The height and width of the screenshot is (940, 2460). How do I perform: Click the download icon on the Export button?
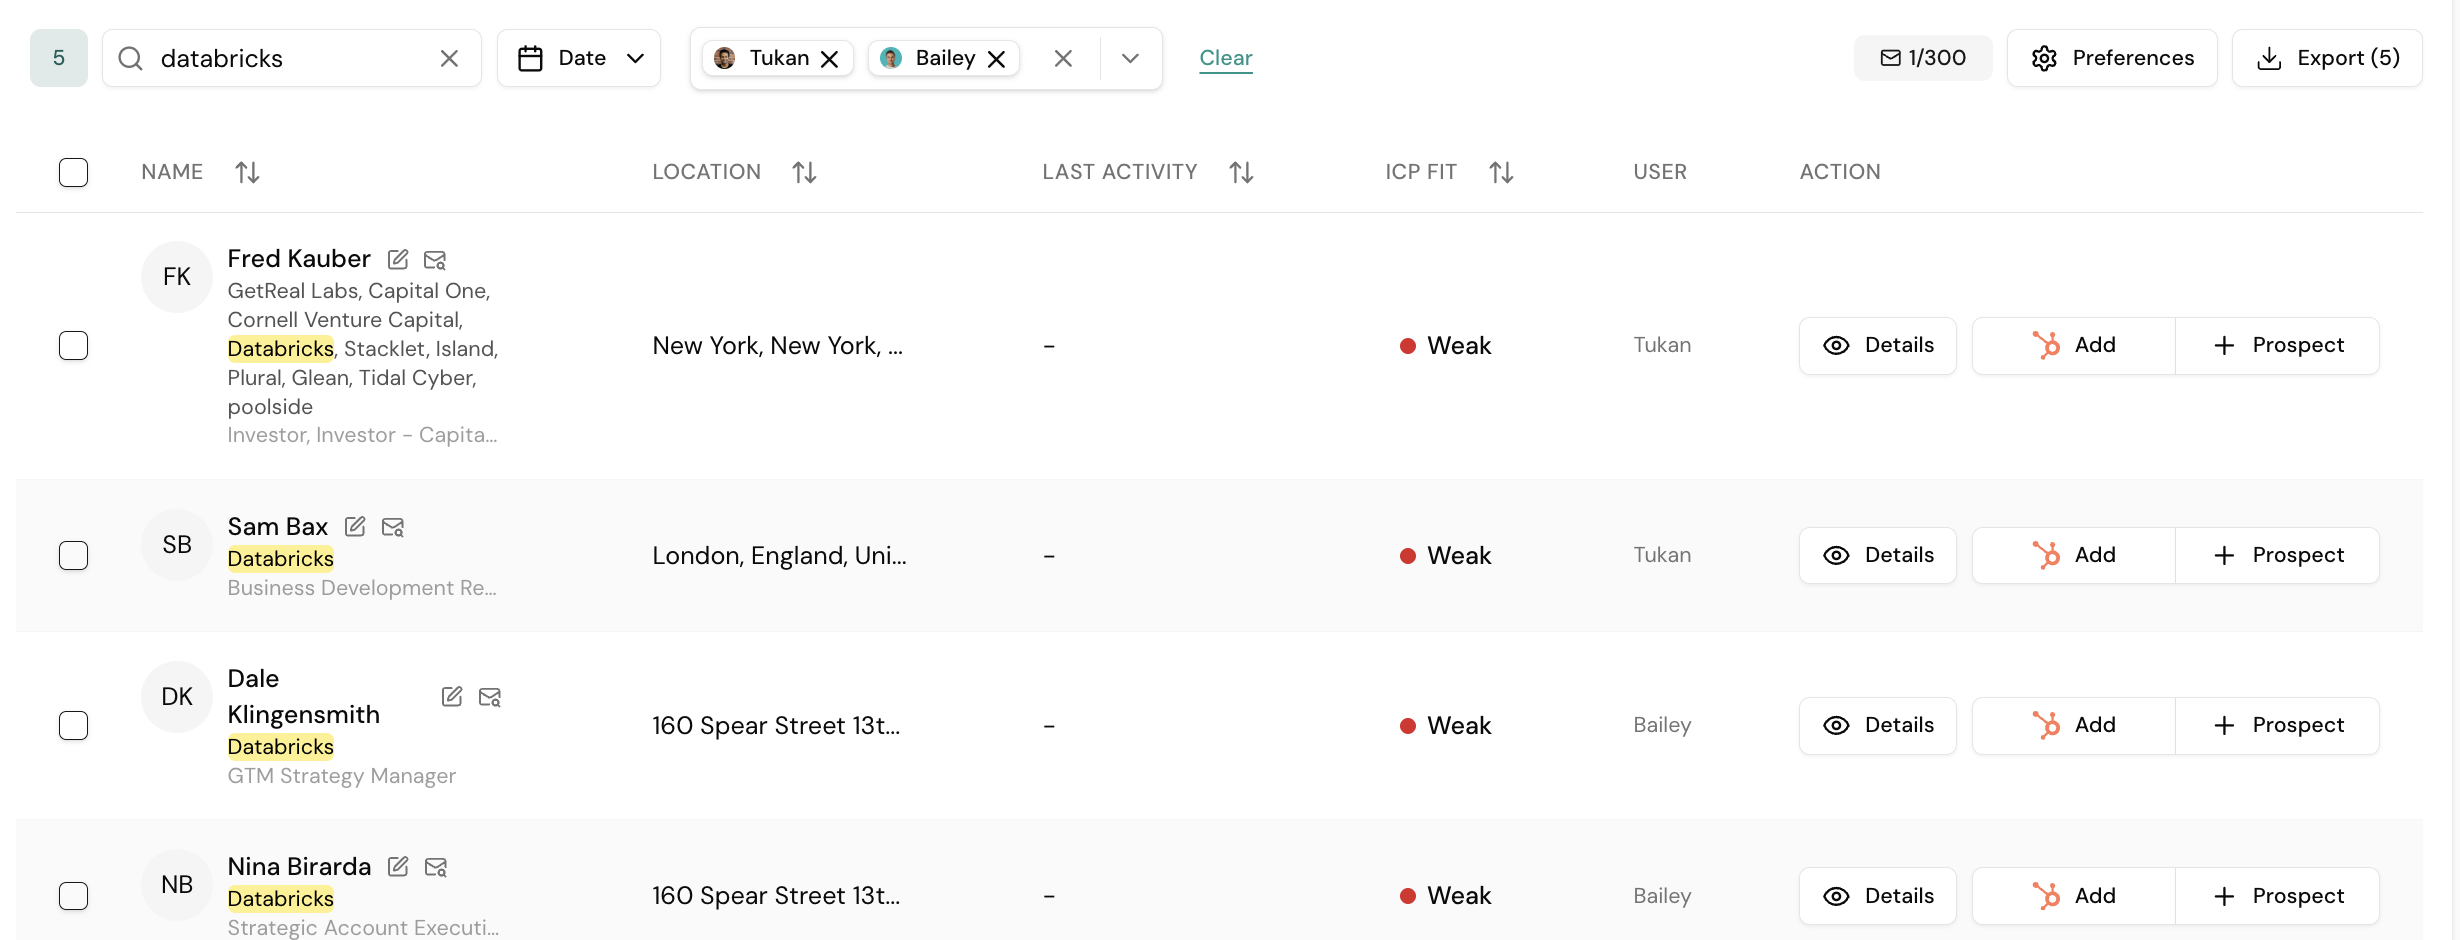[x=2268, y=58]
